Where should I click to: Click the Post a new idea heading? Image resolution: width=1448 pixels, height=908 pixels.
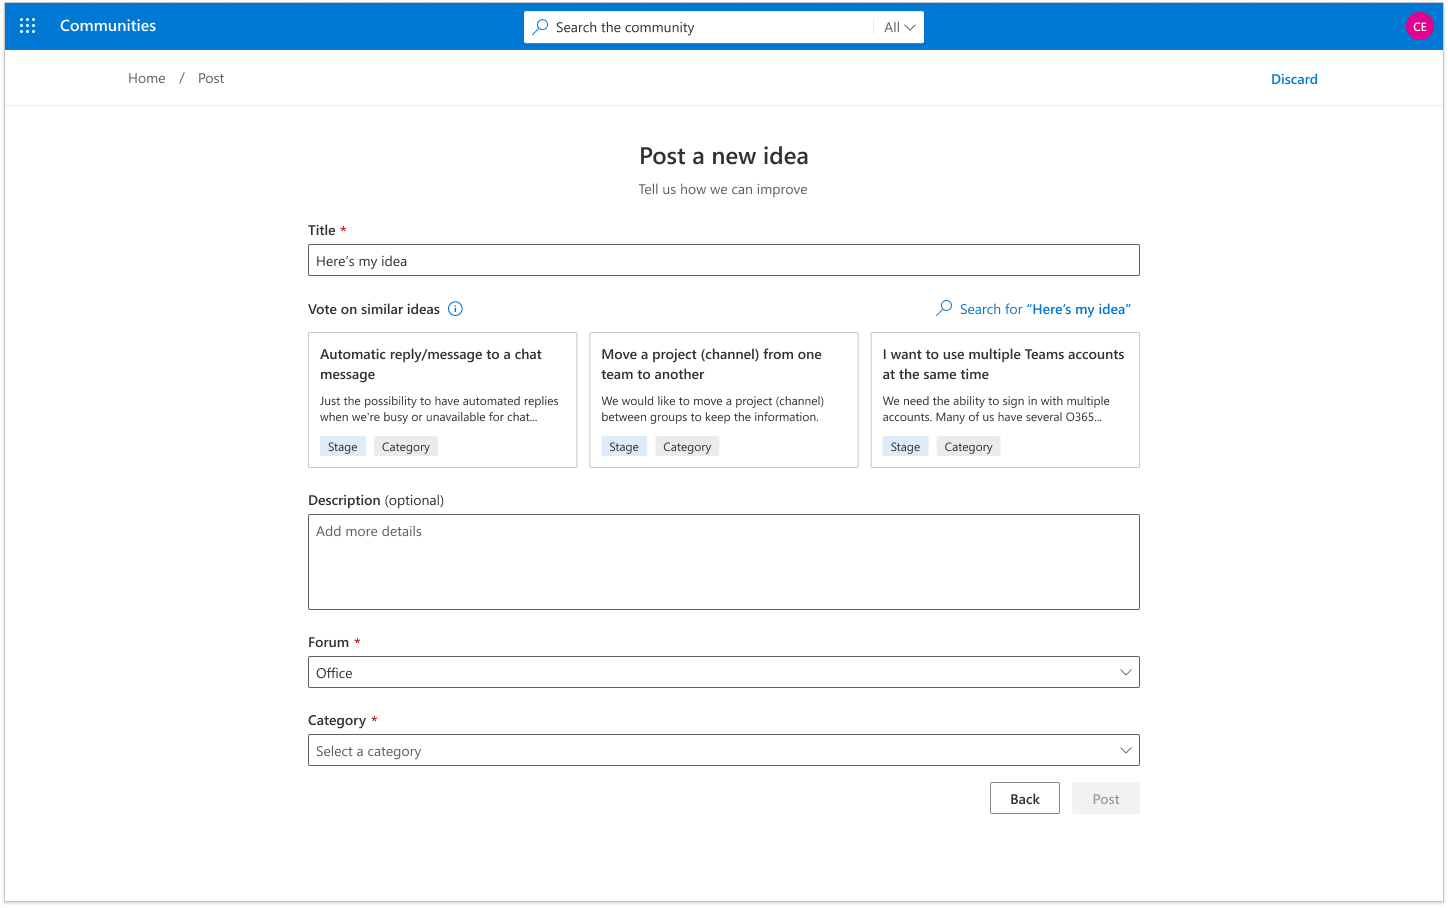point(723,156)
